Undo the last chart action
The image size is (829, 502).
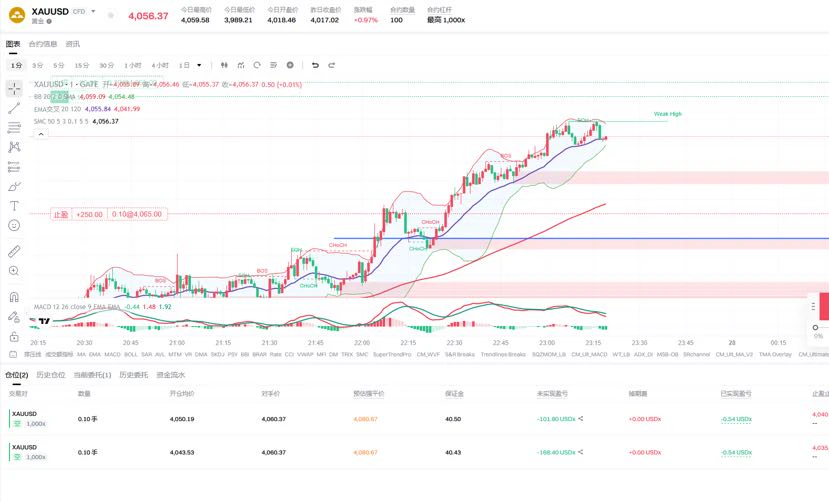pos(315,65)
